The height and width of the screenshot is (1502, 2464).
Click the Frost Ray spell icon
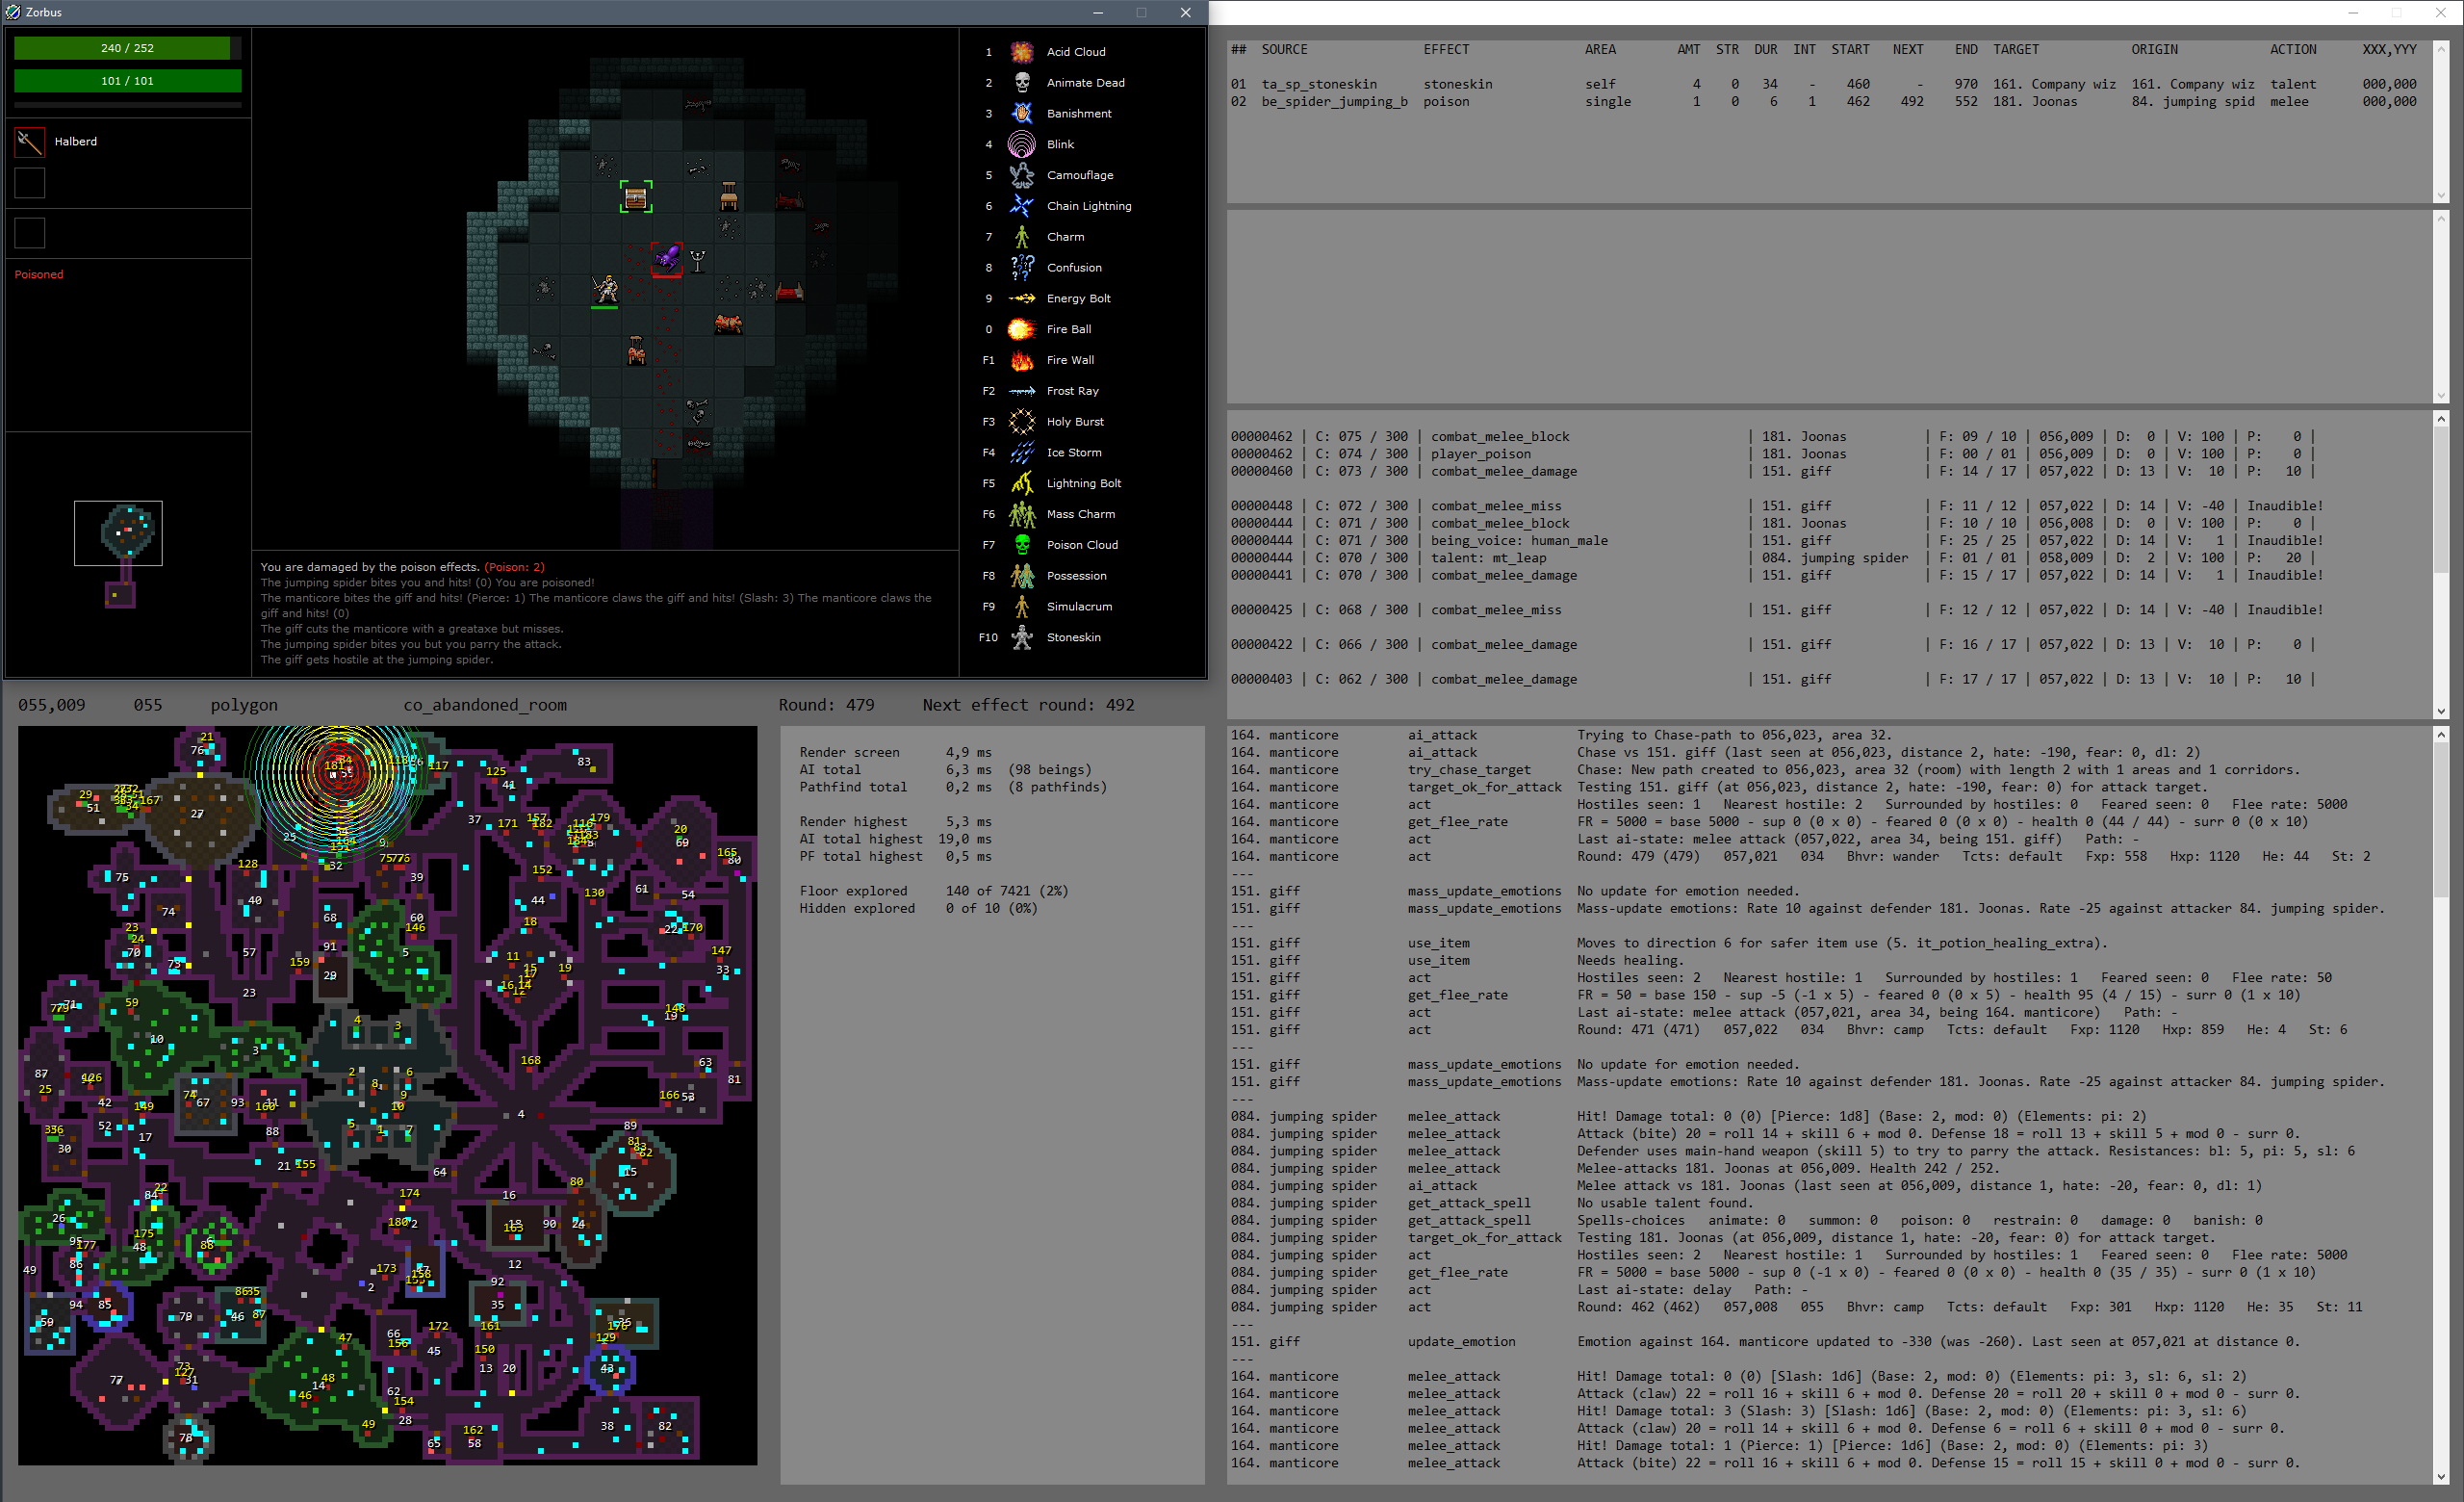[x=1021, y=391]
